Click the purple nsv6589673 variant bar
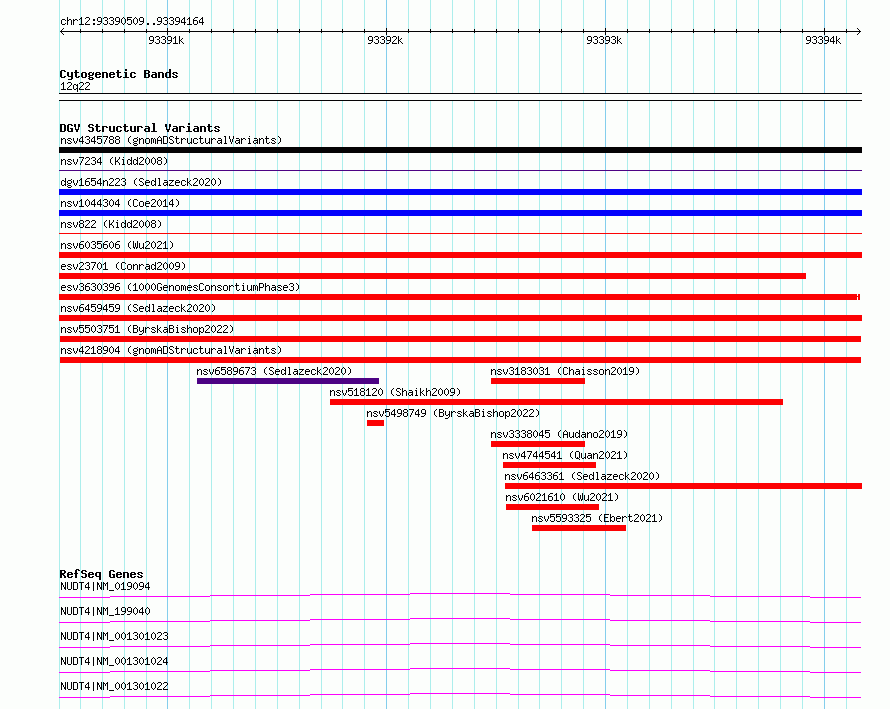The height and width of the screenshot is (709, 890). pyautogui.click(x=288, y=381)
